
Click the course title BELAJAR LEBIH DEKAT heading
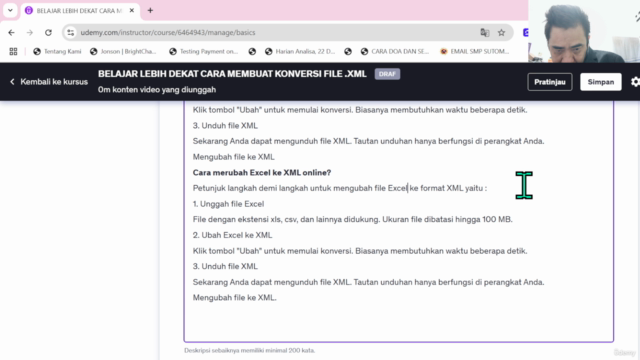(x=232, y=74)
